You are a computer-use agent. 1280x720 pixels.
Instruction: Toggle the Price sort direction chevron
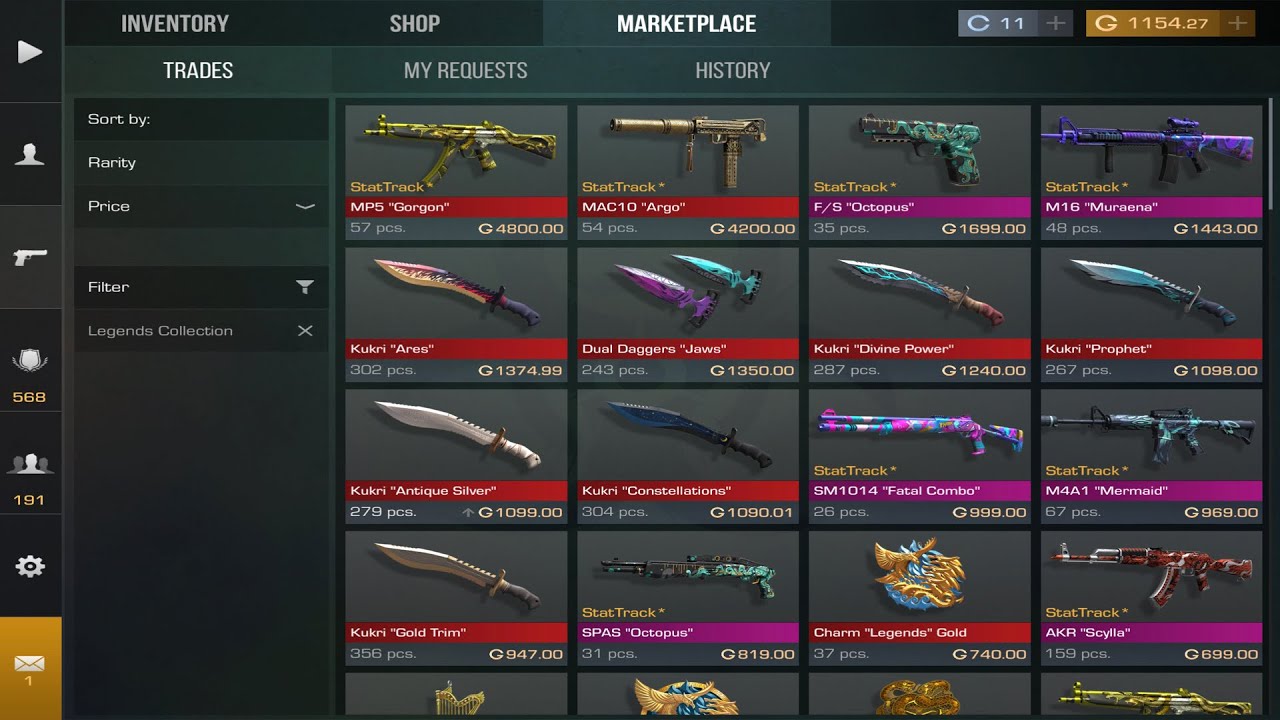305,206
